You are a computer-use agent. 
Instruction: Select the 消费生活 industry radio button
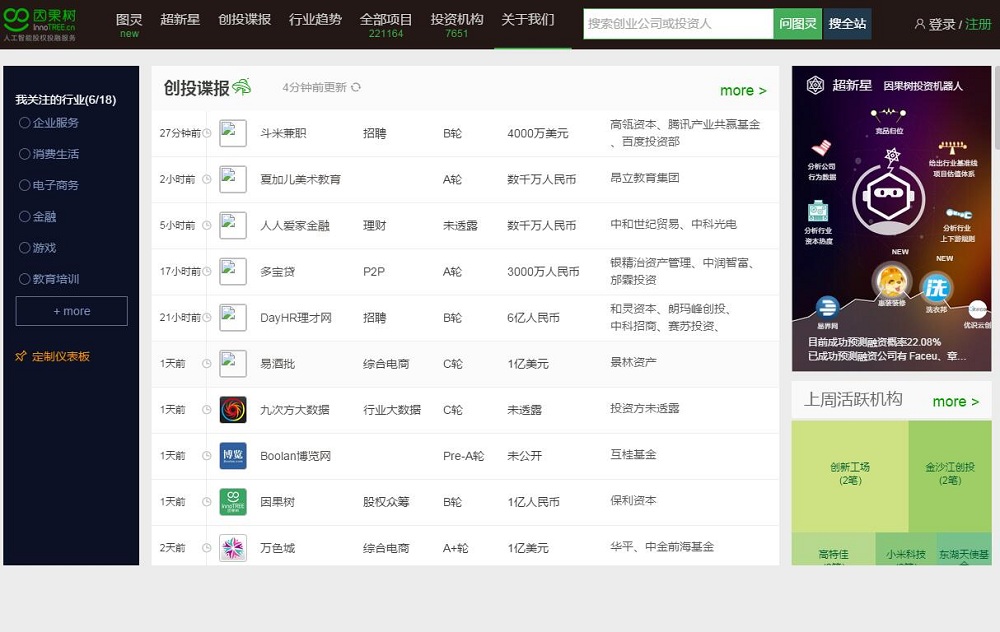click(24, 154)
